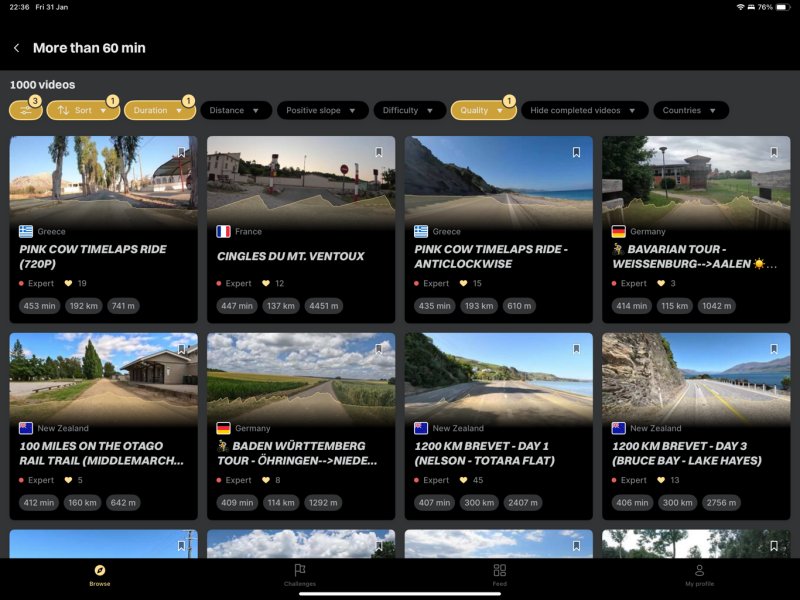This screenshot has height=600, width=800.
Task: Open the Challenges section from the bottom bar
Action: 299,570
